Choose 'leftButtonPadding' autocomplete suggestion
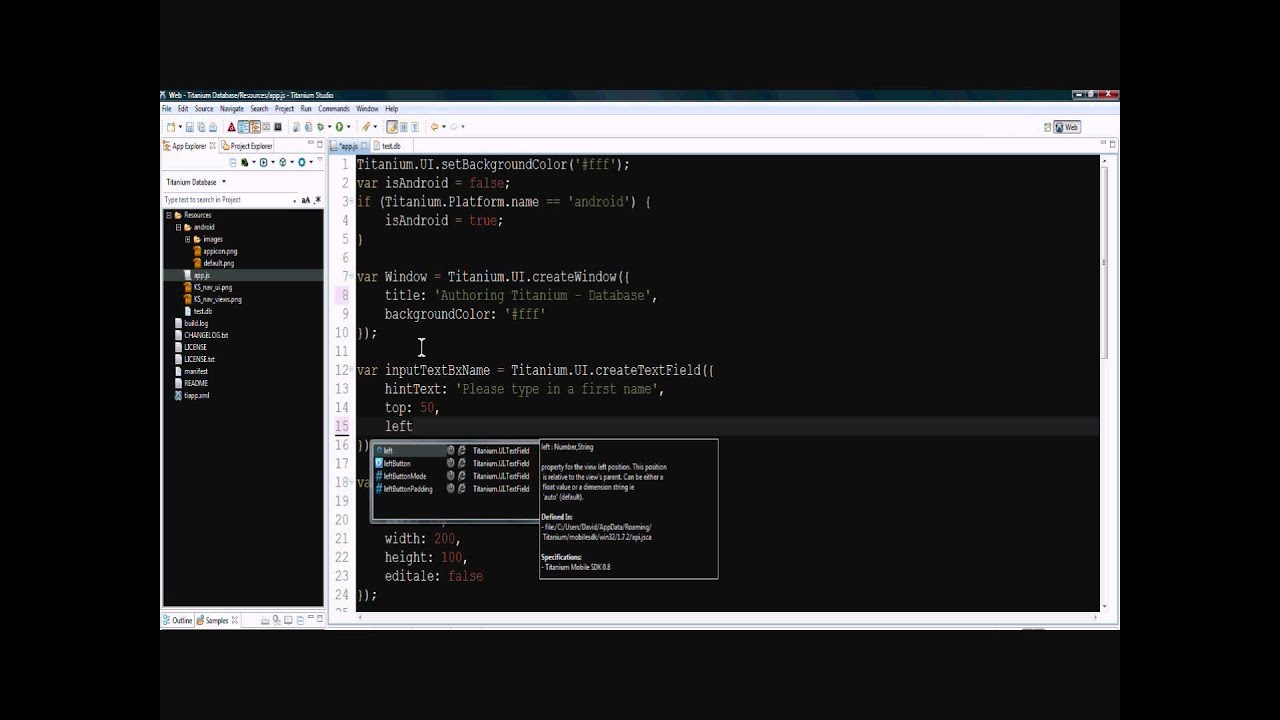 click(455, 489)
